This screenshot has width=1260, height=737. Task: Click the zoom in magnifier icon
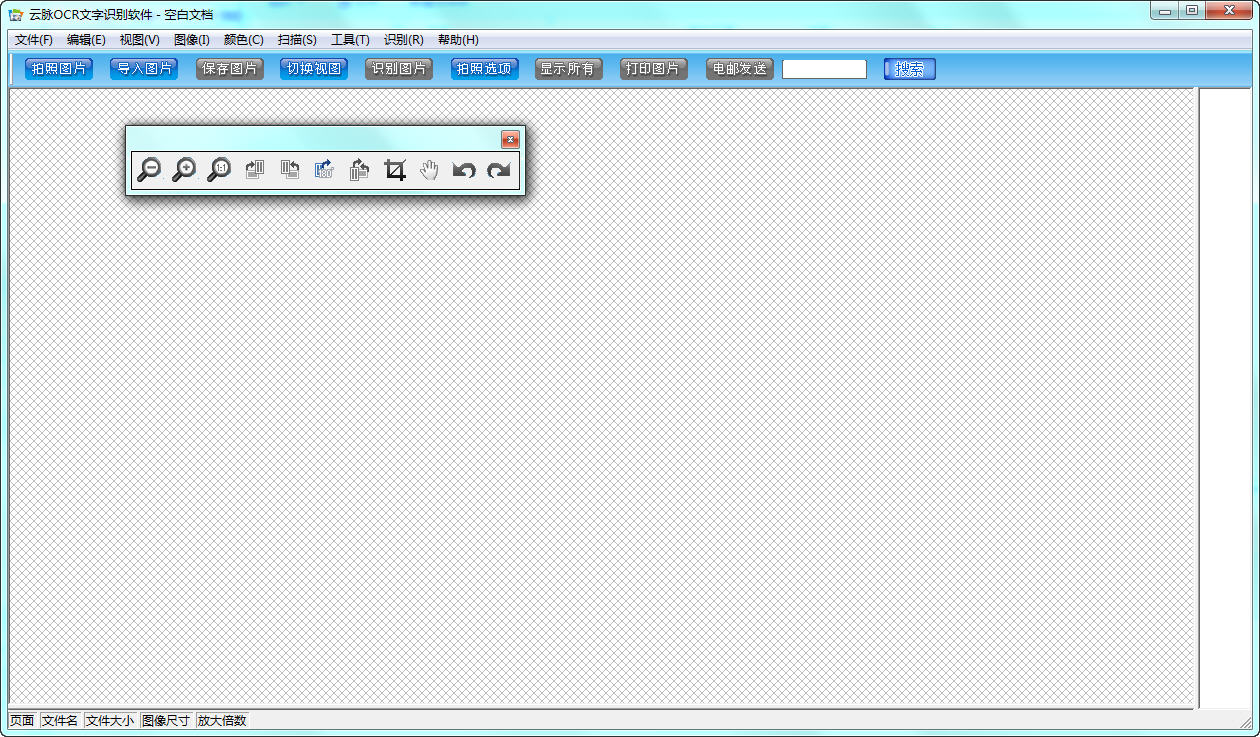click(184, 170)
